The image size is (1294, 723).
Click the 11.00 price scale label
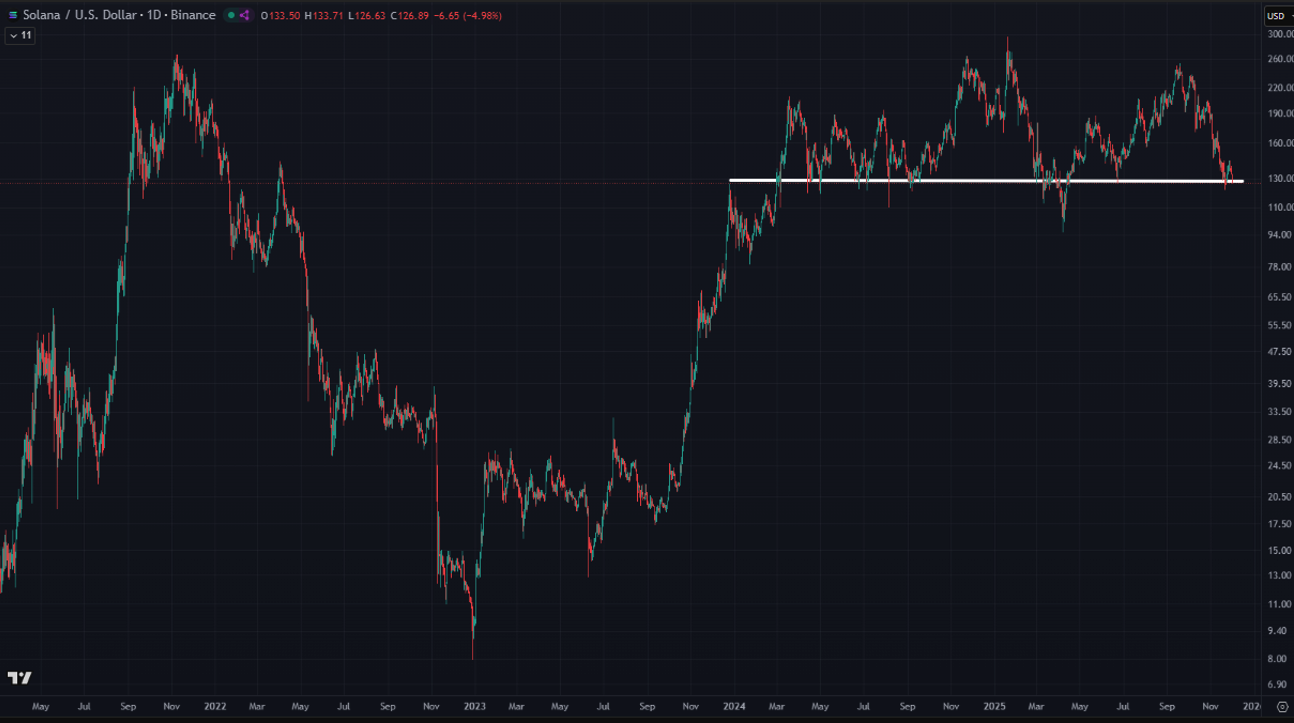[1280, 604]
